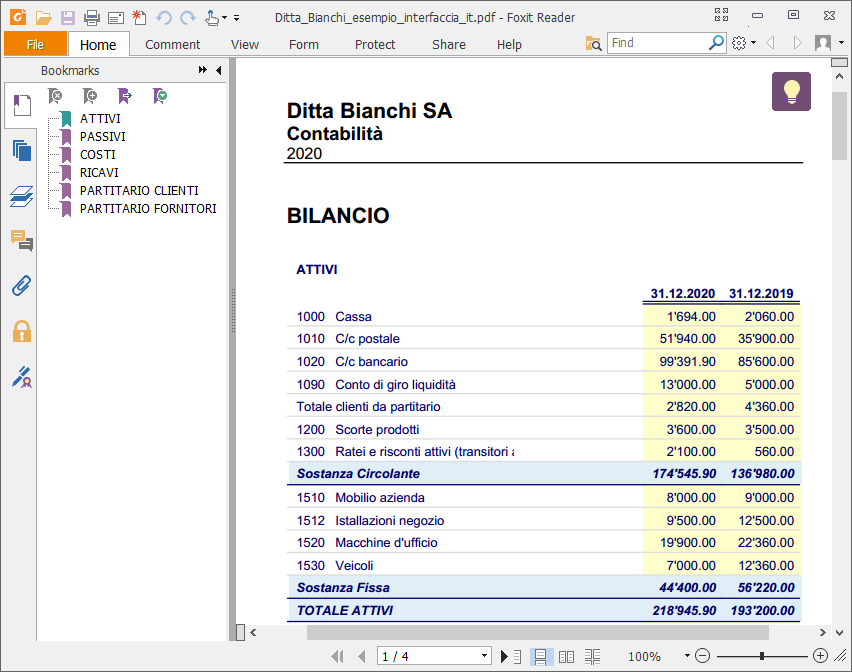Open the Security lock panel

(22, 331)
